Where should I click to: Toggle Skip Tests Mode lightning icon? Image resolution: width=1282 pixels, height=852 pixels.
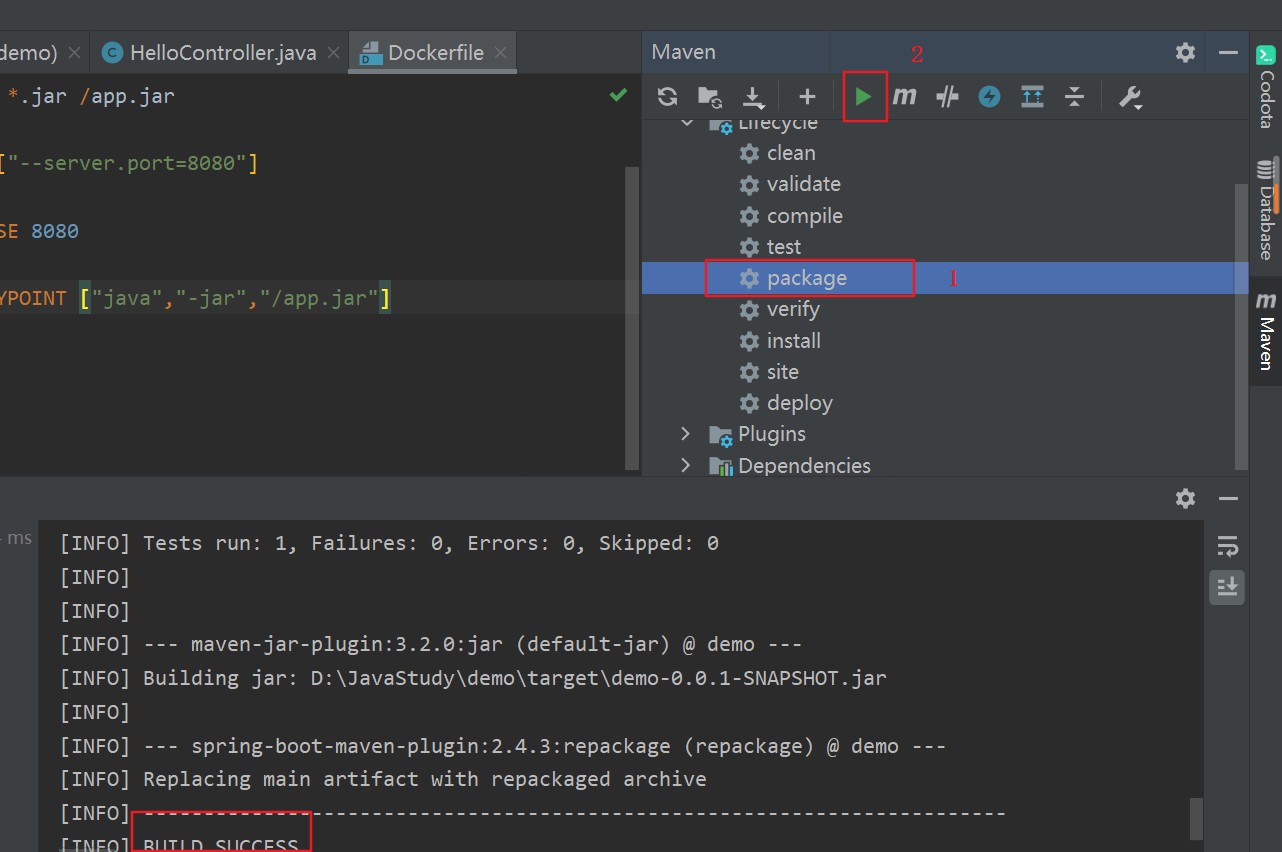pyautogui.click(x=989, y=96)
